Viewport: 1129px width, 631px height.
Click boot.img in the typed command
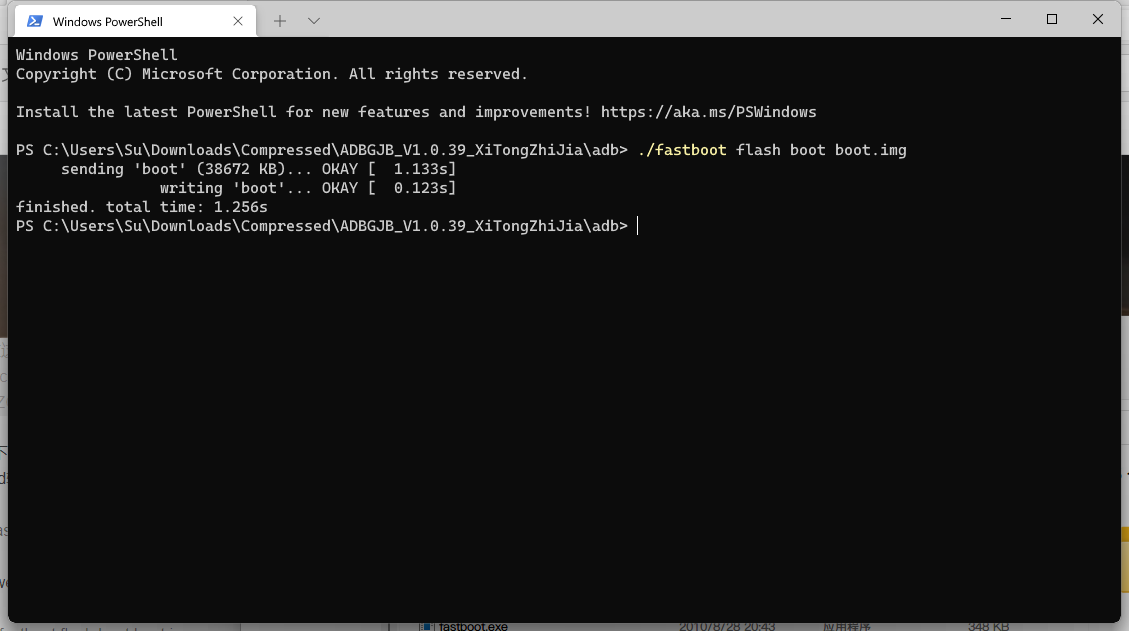(871, 150)
